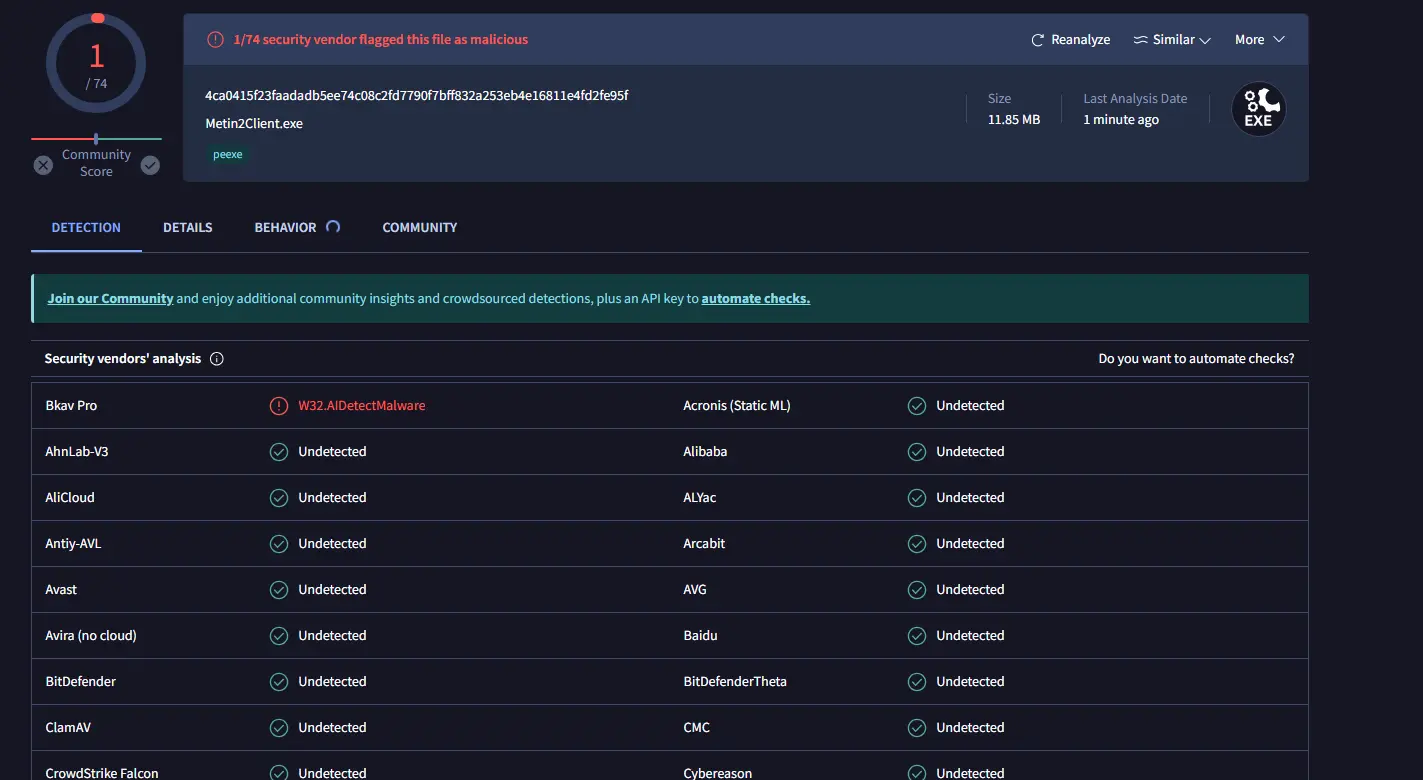Click the Join our Community link

pyautogui.click(x=110, y=299)
